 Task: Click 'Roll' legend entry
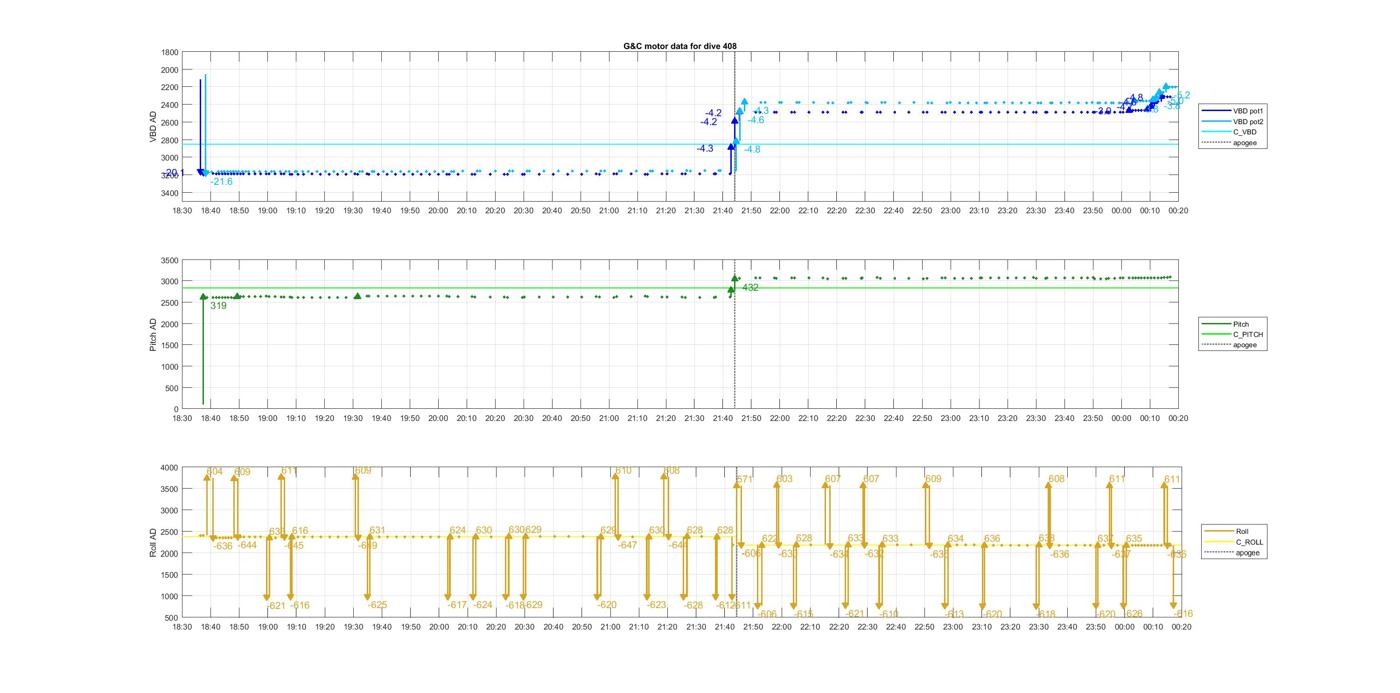1242,531
